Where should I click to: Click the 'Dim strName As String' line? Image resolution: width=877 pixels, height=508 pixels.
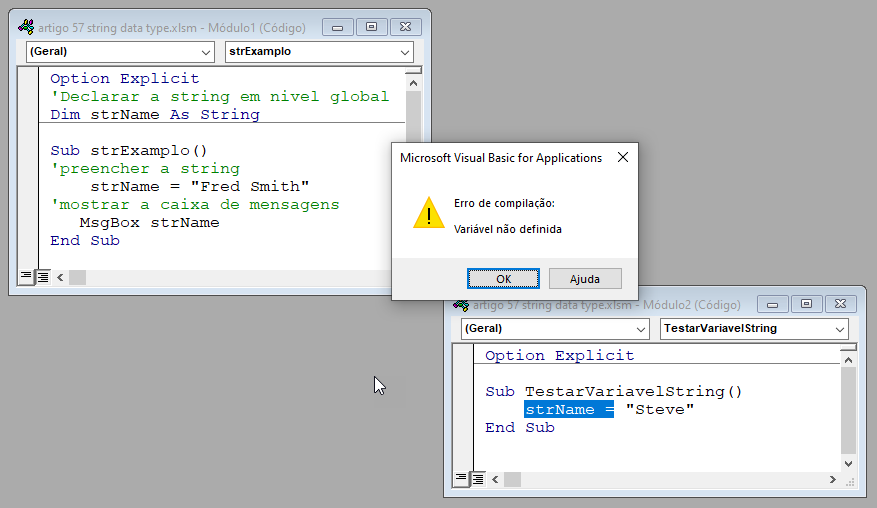point(155,115)
